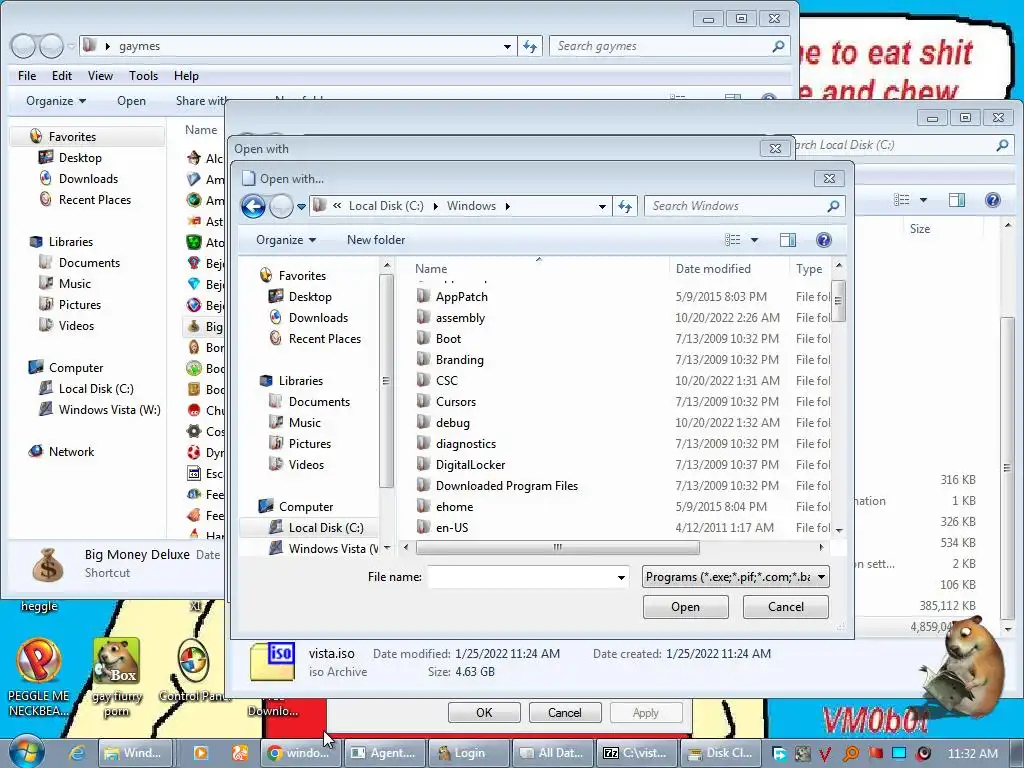
Task: Toggle preview pane icon in Open with dialog
Action: point(788,240)
